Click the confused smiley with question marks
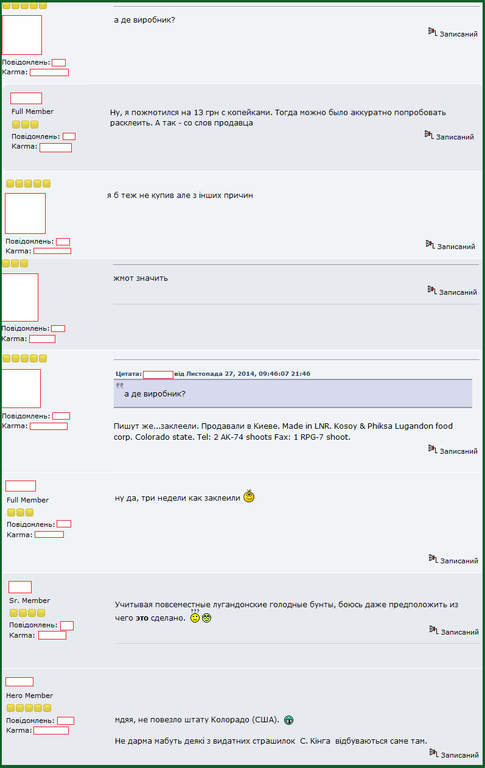 pyautogui.click(x=195, y=617)
